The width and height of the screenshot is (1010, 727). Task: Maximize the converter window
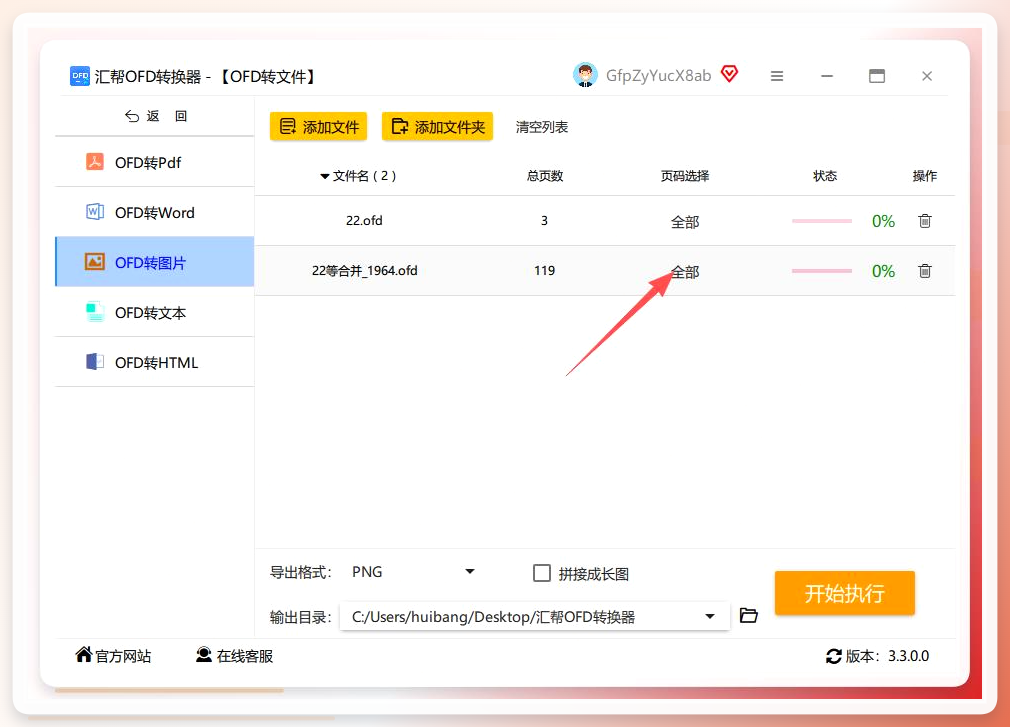[x=877, y=76]
